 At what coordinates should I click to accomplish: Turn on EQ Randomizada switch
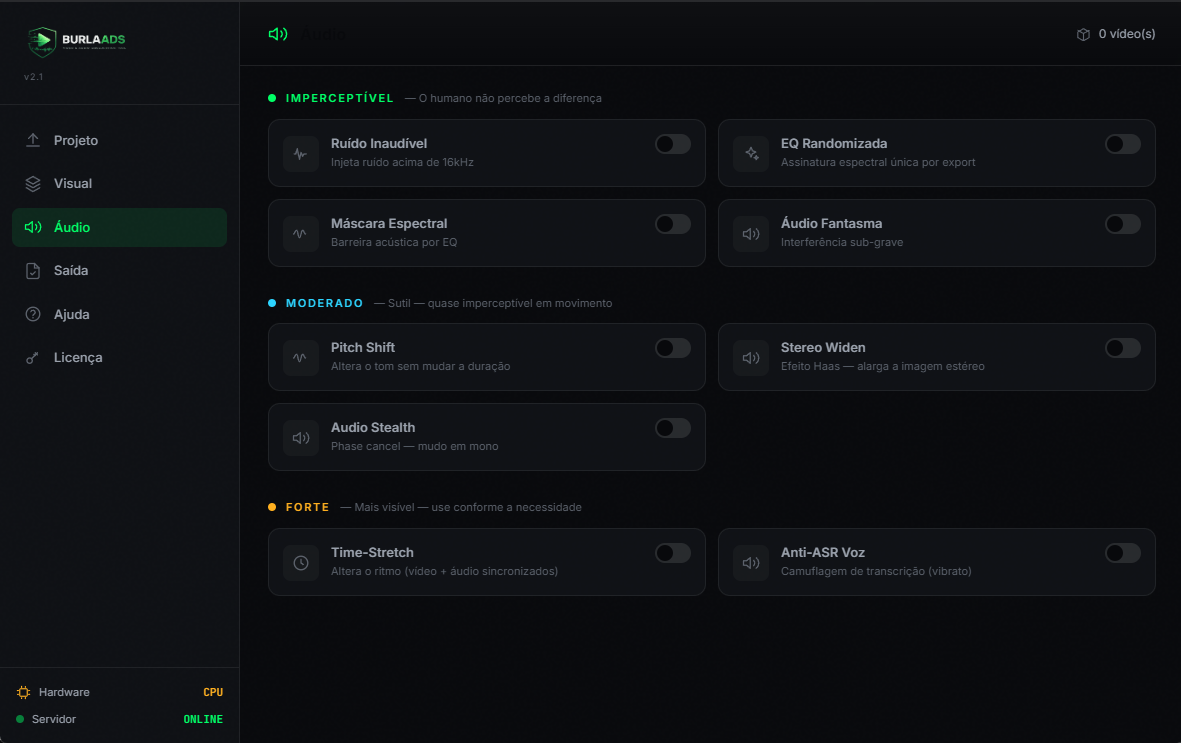[x=1122, y=144]
